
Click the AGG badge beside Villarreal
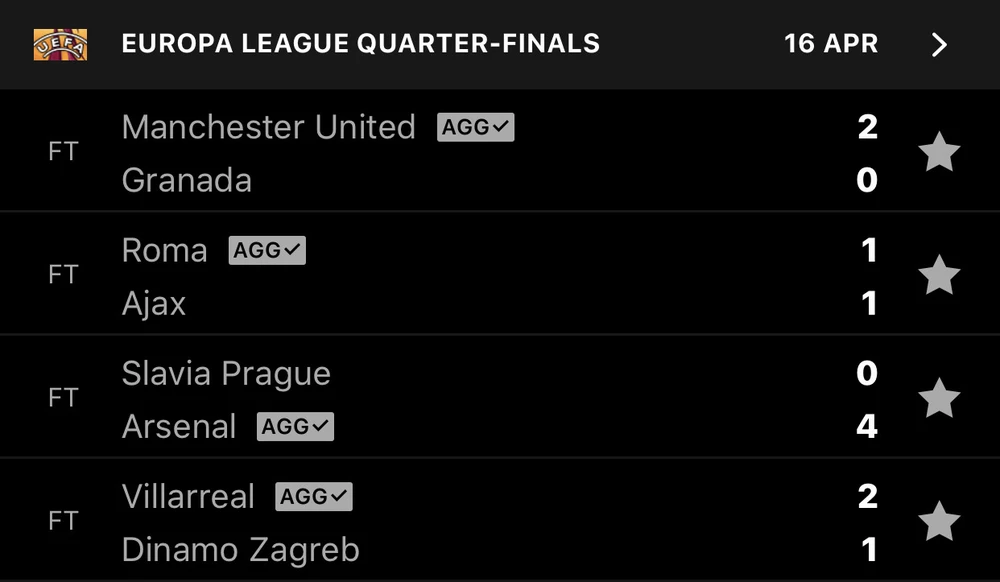[x=314, y=496]
